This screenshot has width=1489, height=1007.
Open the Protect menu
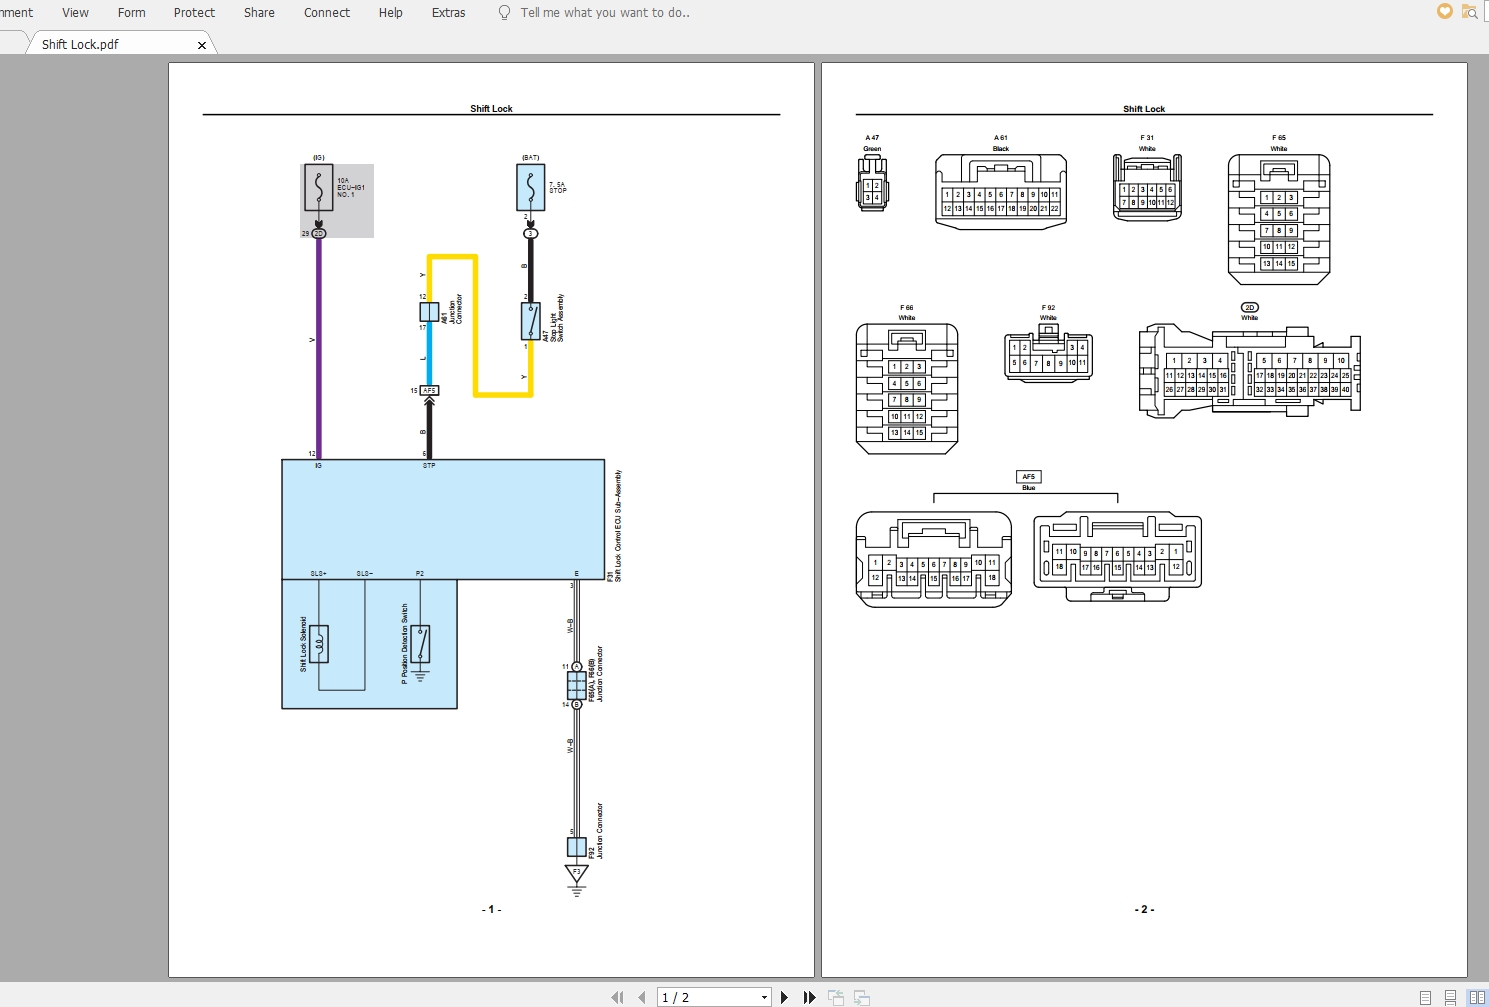[x=194, y=13]
